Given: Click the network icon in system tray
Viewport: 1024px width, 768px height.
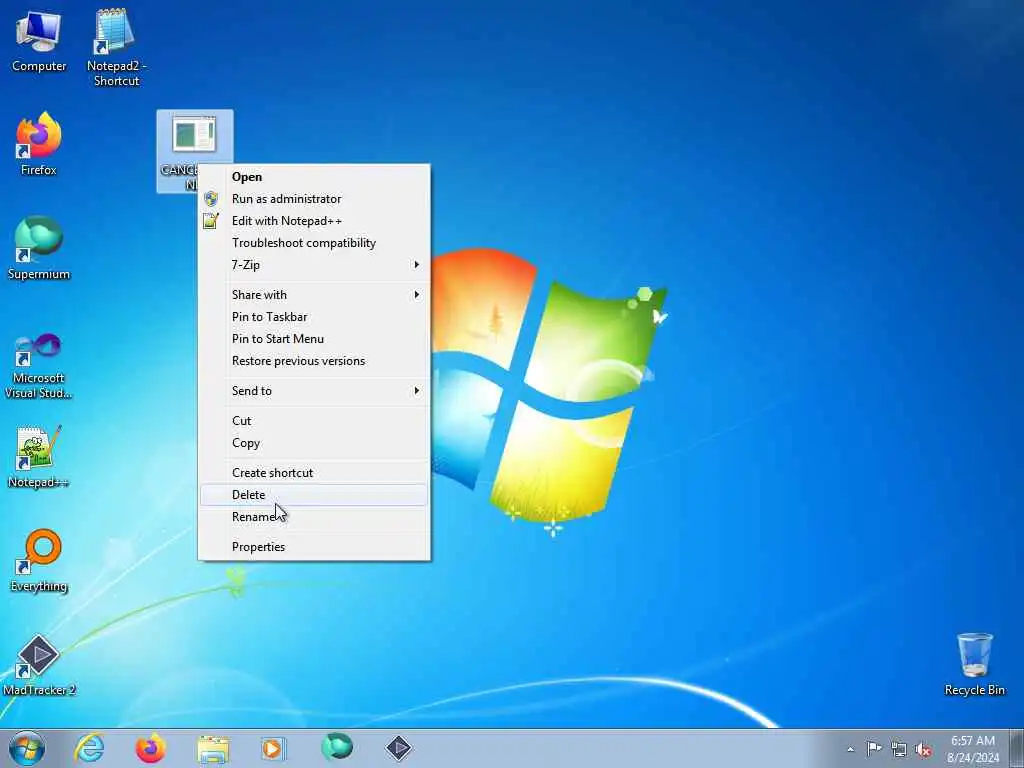Looking at the screenshot, I should [x=899, y=749].
